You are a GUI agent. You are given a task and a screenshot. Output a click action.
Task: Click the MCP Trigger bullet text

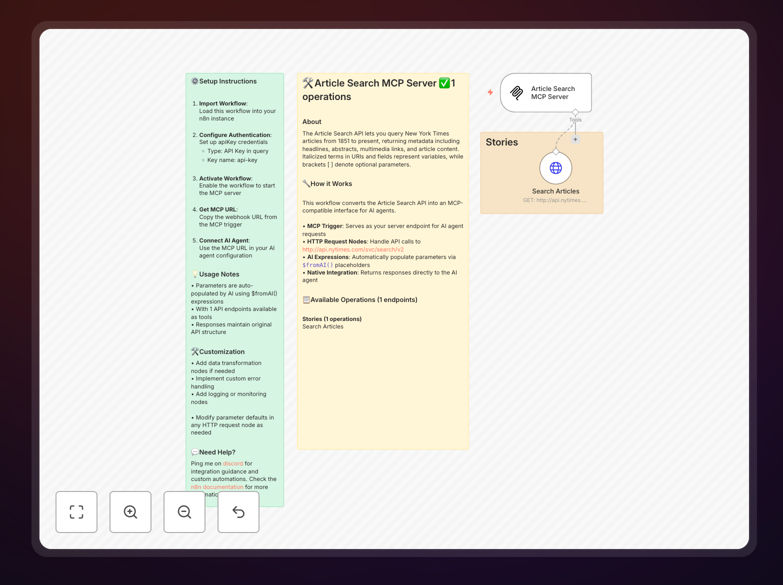pos(383,230)
